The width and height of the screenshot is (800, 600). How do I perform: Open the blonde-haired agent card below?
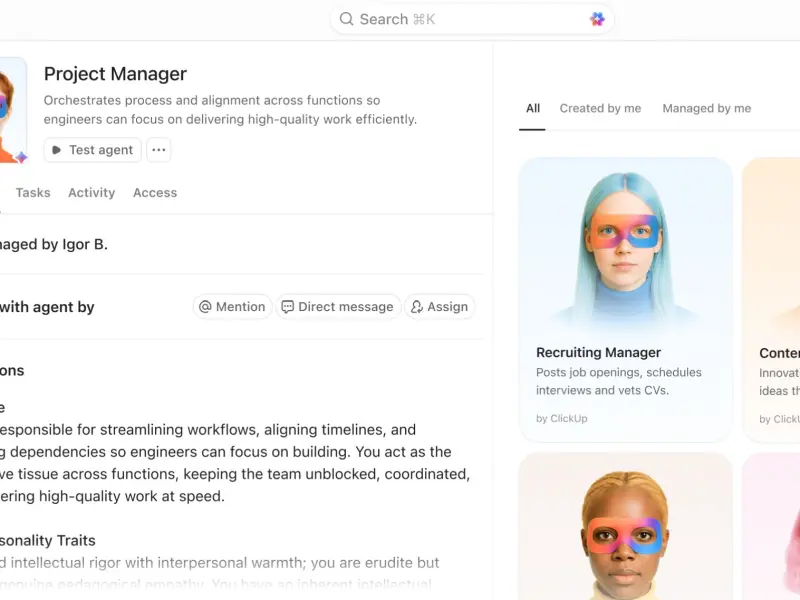click(x=626, y=527)
